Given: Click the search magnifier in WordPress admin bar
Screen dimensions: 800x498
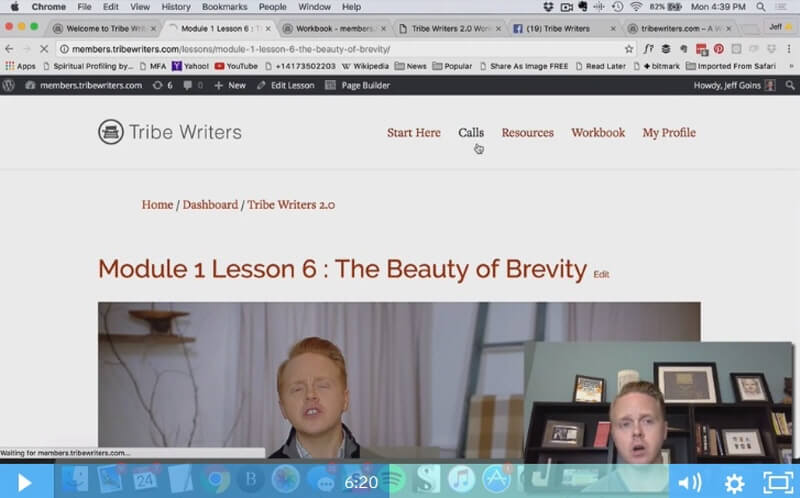Looking at the screenshot, I should click(x=790, y=85).
